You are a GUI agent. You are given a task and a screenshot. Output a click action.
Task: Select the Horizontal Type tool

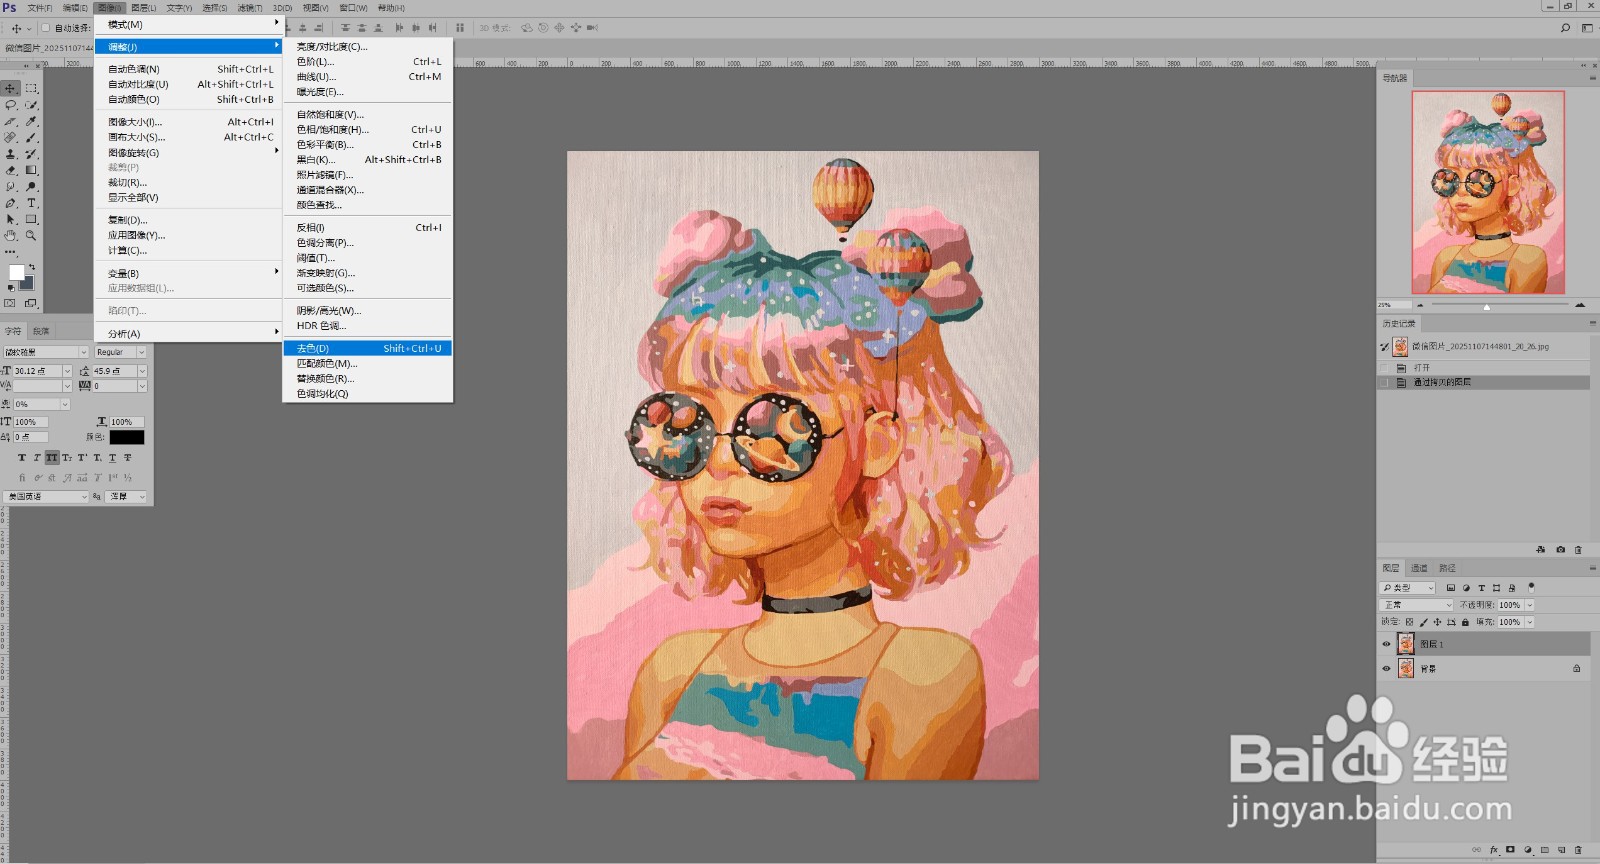(31, 203)
